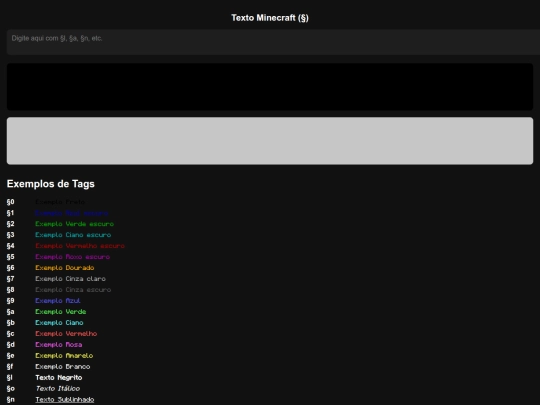Click the §0 tag code
540x405 pixels.
(11, 202)
